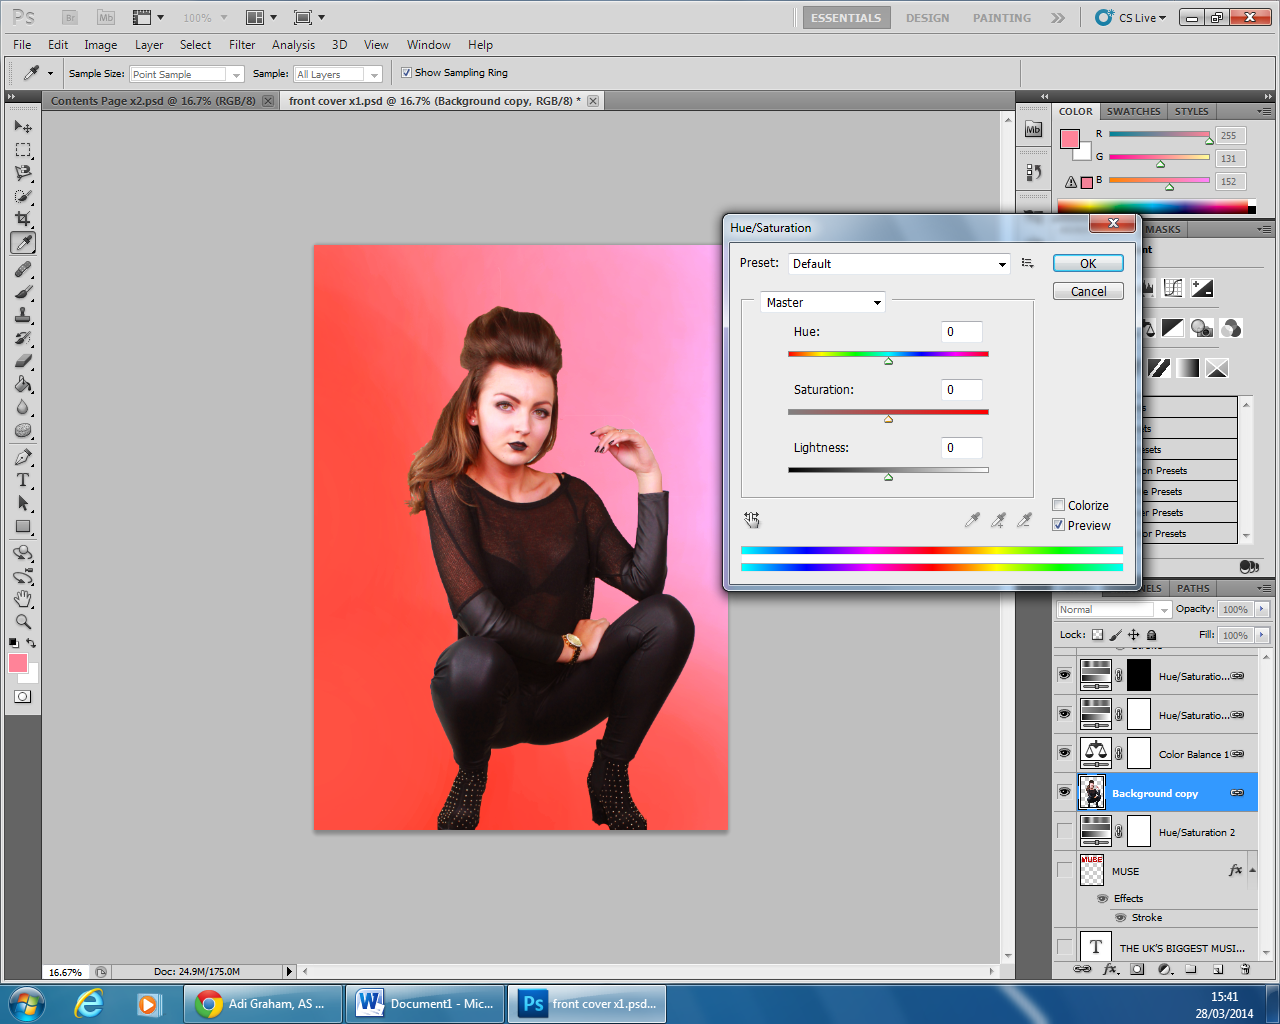
Task: Open the Preset dropdown in Hue/Saturation
Action: [1002, 264]
